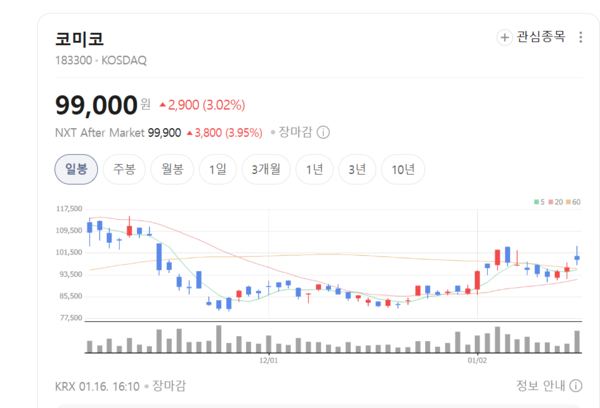The width and height of the screenshot is (600, 408).
Task: Select the 일봉 daily chart tab
Action: 76,169
